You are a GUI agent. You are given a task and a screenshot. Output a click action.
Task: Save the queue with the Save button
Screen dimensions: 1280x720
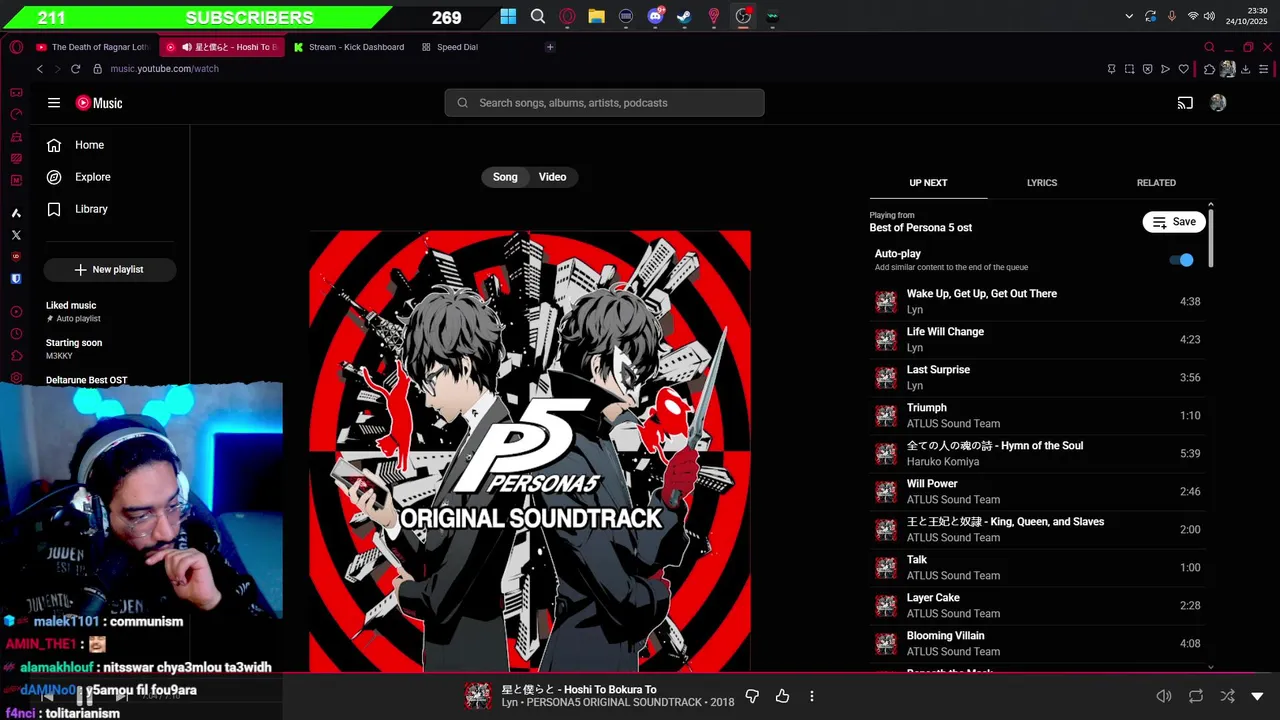tap(1174, 222)
